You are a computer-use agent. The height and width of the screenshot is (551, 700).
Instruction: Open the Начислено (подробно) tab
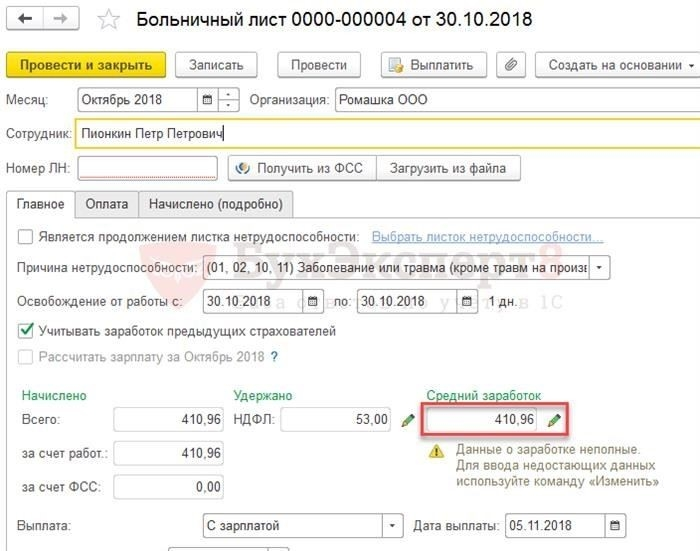click(x=216, y=204)
